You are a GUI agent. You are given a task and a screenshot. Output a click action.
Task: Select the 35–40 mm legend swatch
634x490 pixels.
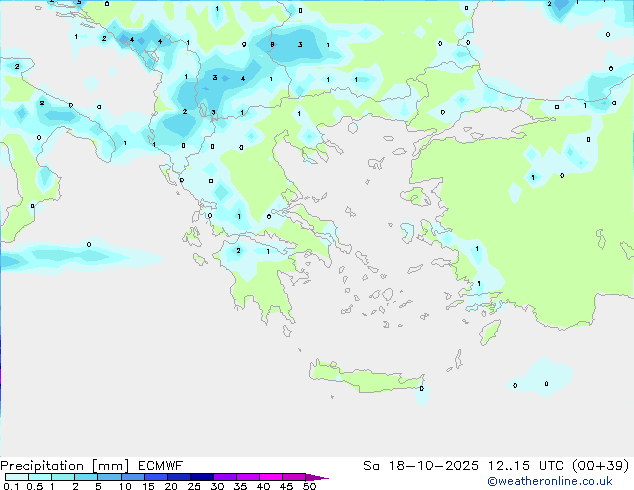[x=247, y=477]
